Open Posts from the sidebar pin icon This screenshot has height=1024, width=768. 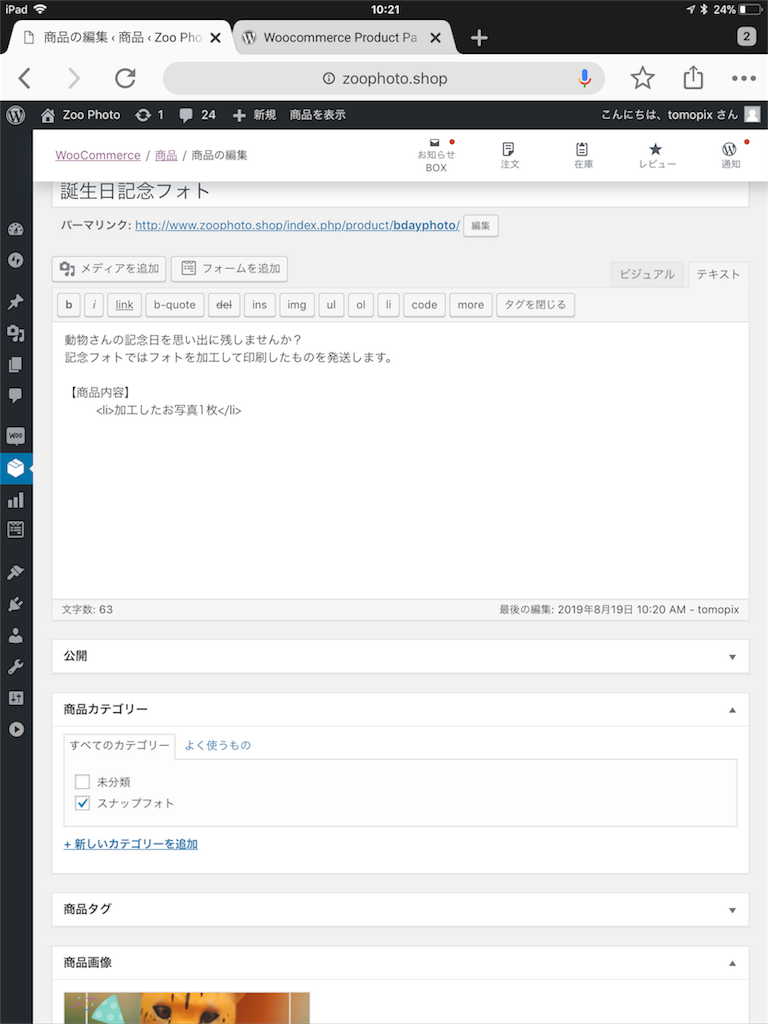[16, 302]
